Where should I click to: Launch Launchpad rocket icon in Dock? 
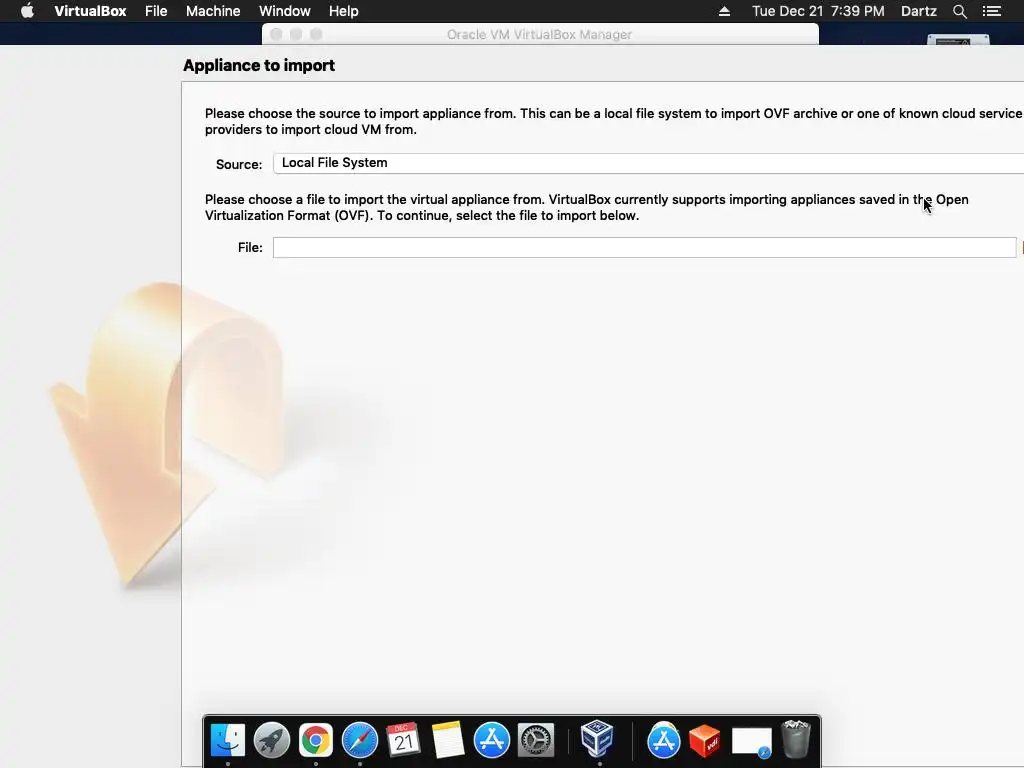[272, 741]
